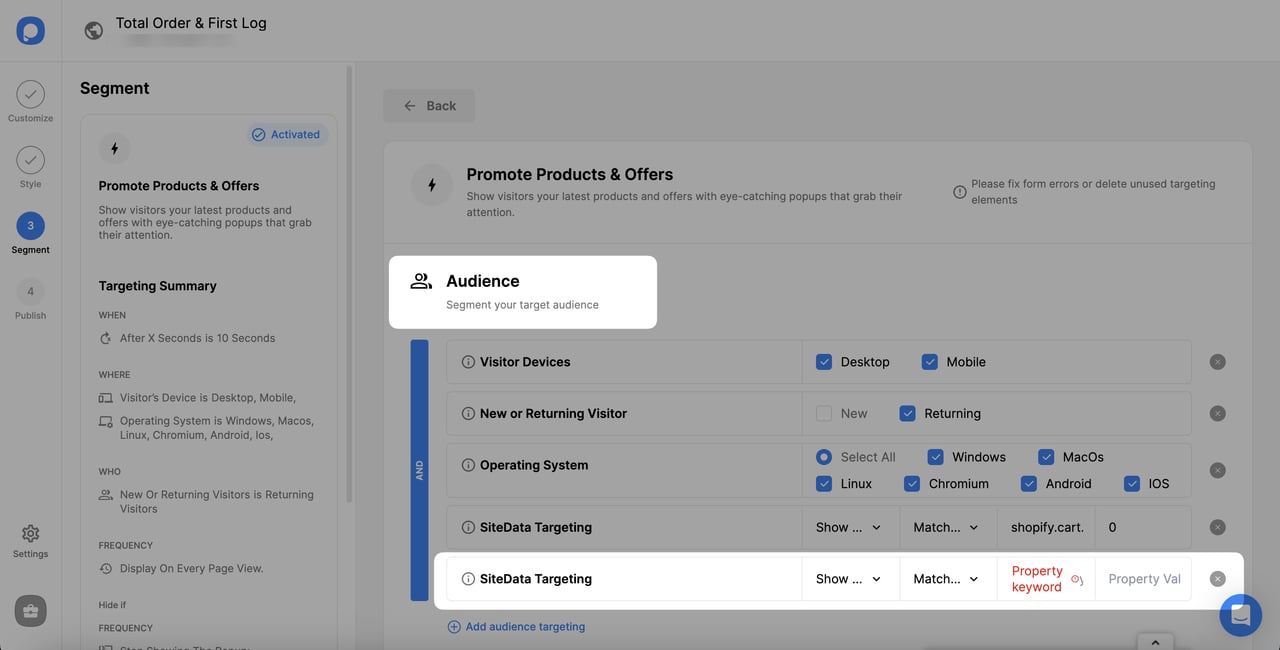Click the plus icon for adding targeting

click(x=454, y=627)
